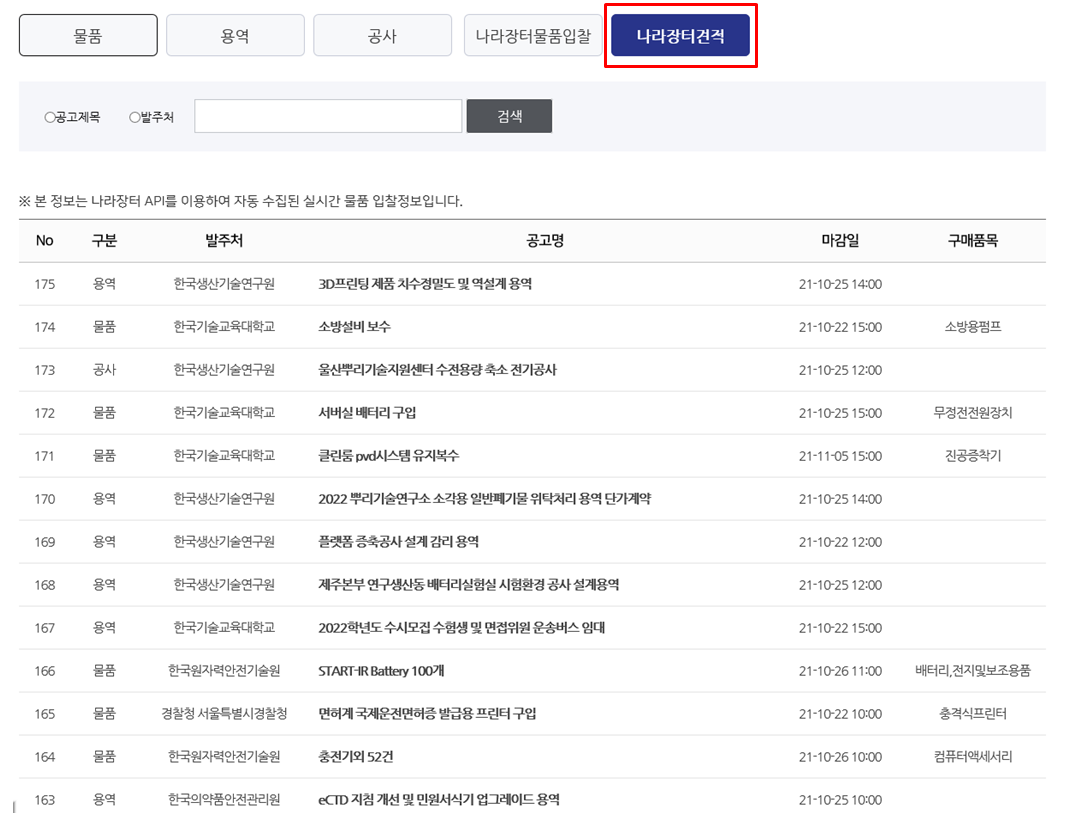
Task: Open 울산뿌리기술지원센터 전기공사 notice
Action: [437, 370]
